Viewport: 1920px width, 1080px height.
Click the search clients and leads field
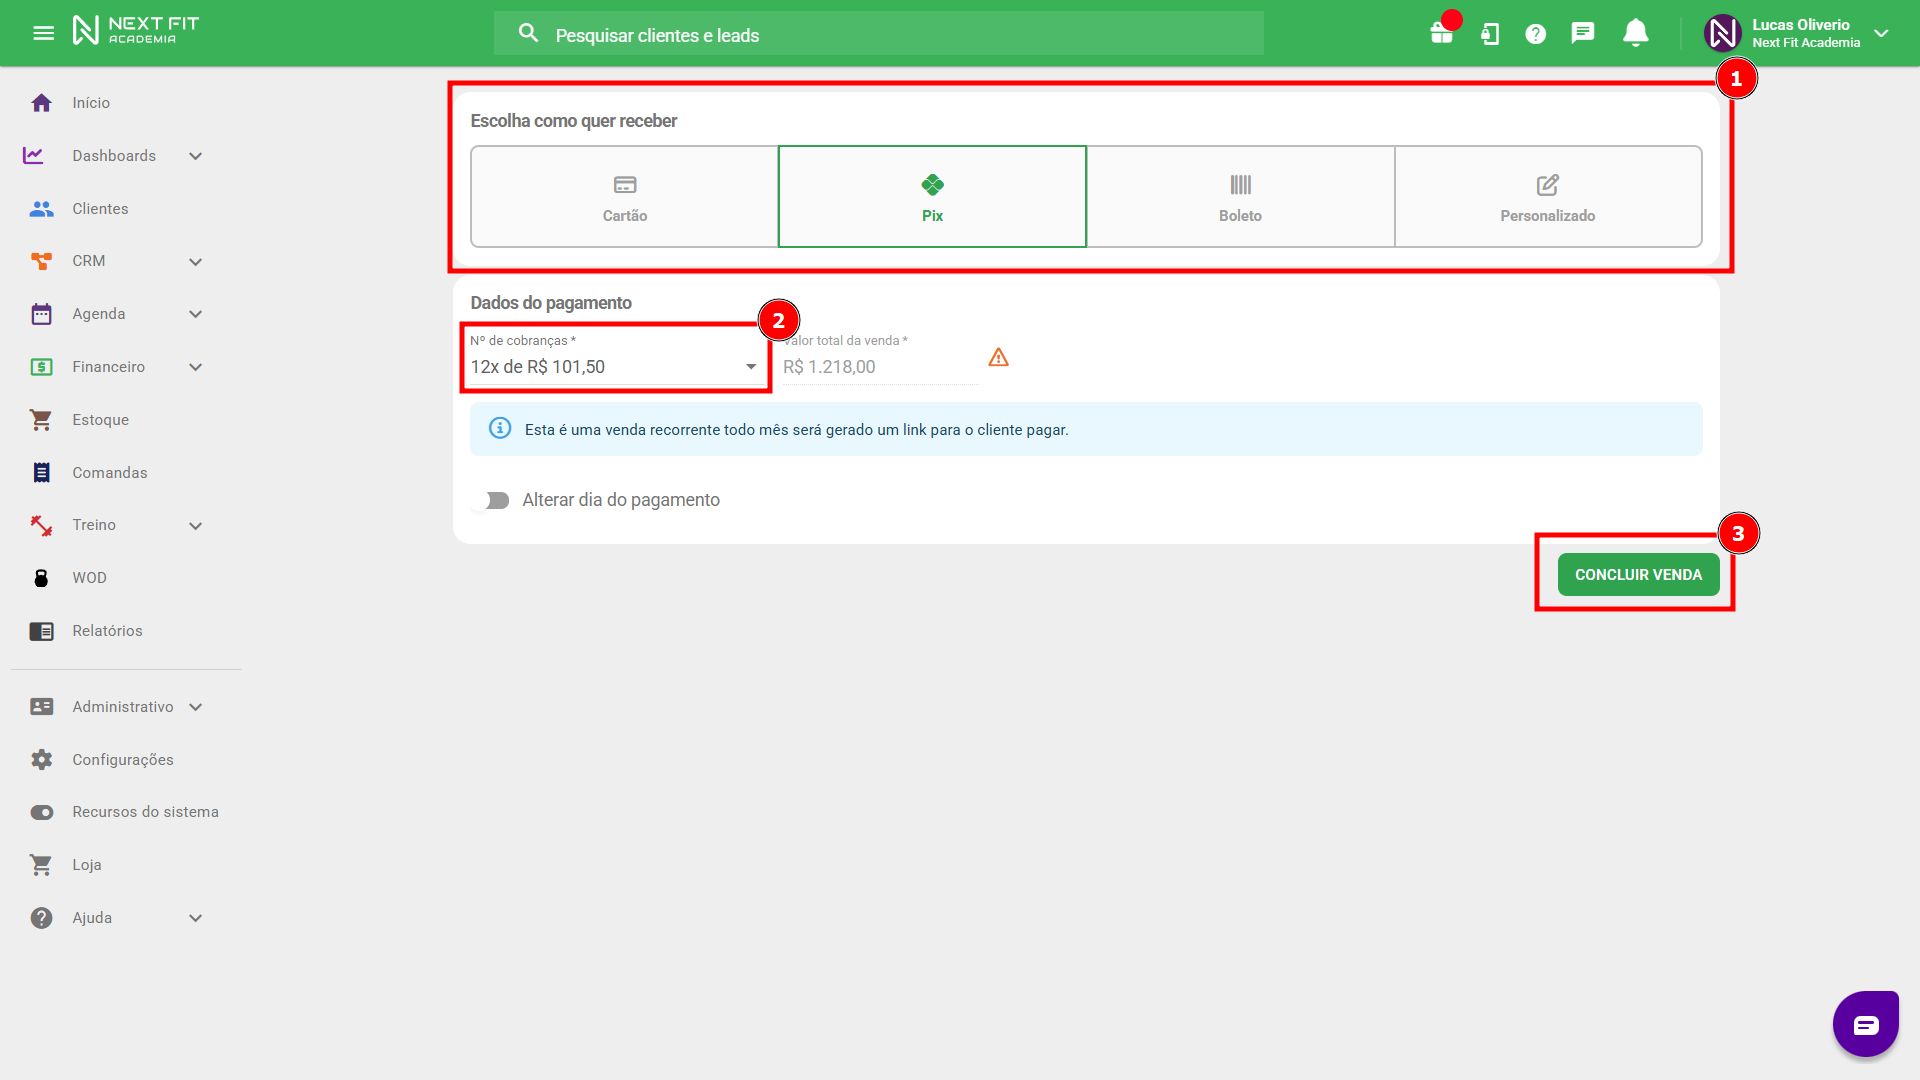(x=880, y=35)
